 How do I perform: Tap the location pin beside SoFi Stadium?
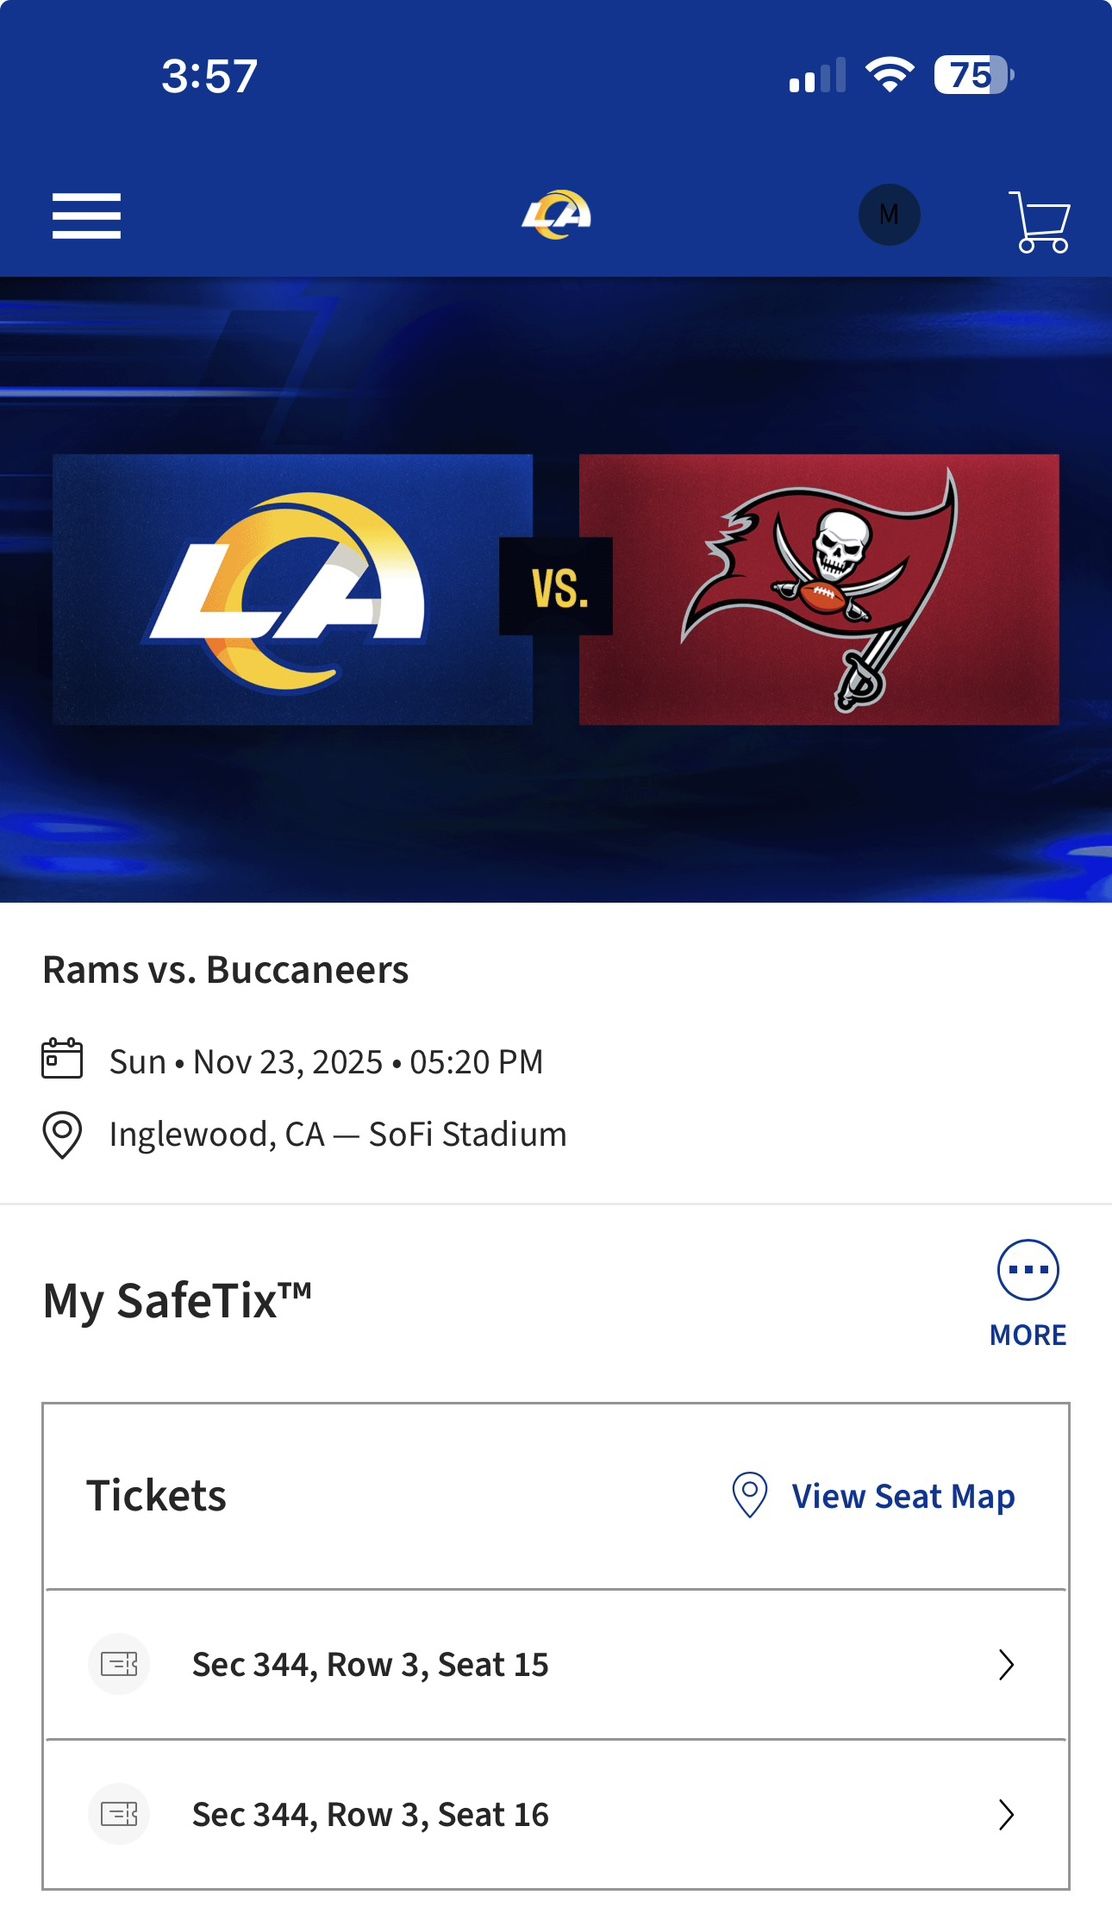coord(61,1133)
